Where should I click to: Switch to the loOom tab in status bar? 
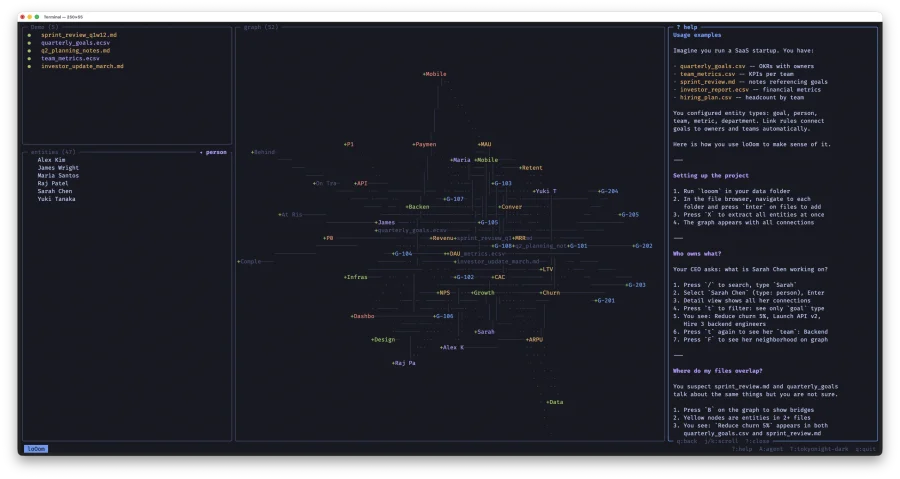click(36, 449)
